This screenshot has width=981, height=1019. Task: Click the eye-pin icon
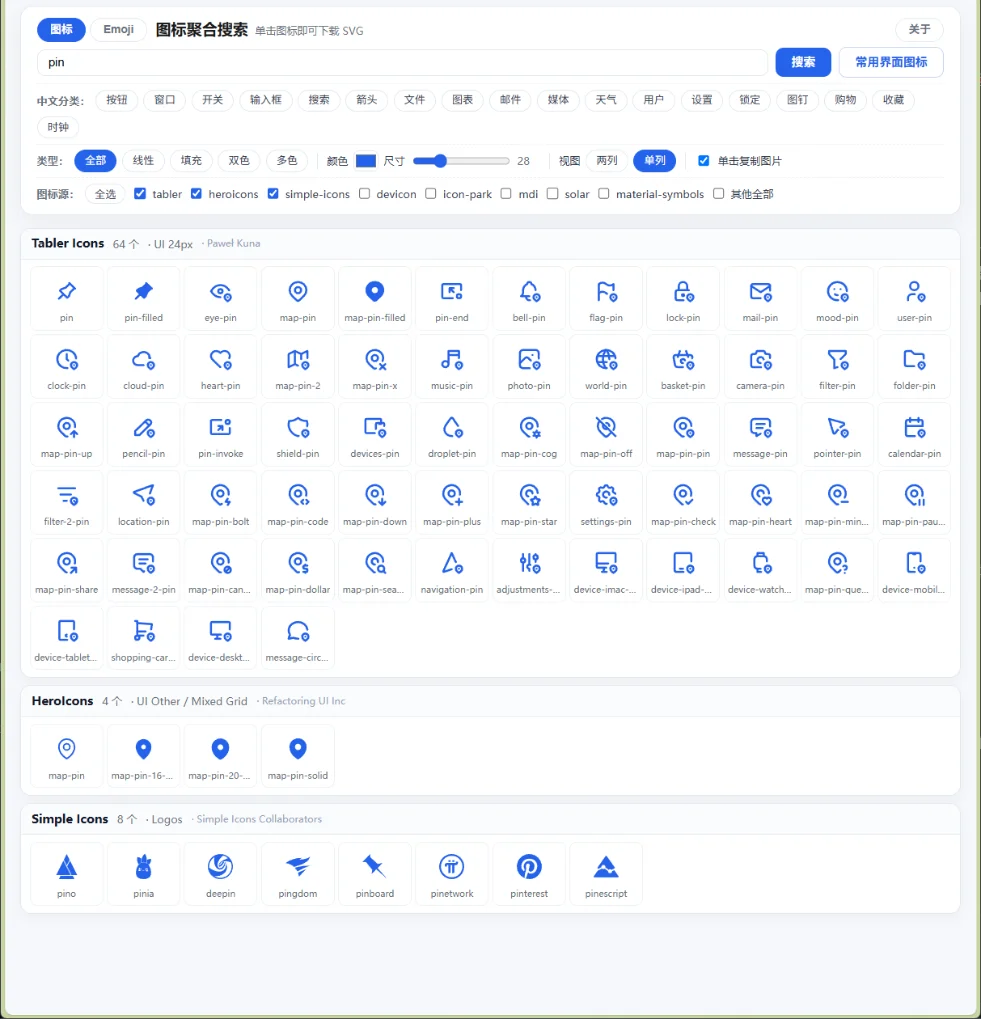click(220, 298)
